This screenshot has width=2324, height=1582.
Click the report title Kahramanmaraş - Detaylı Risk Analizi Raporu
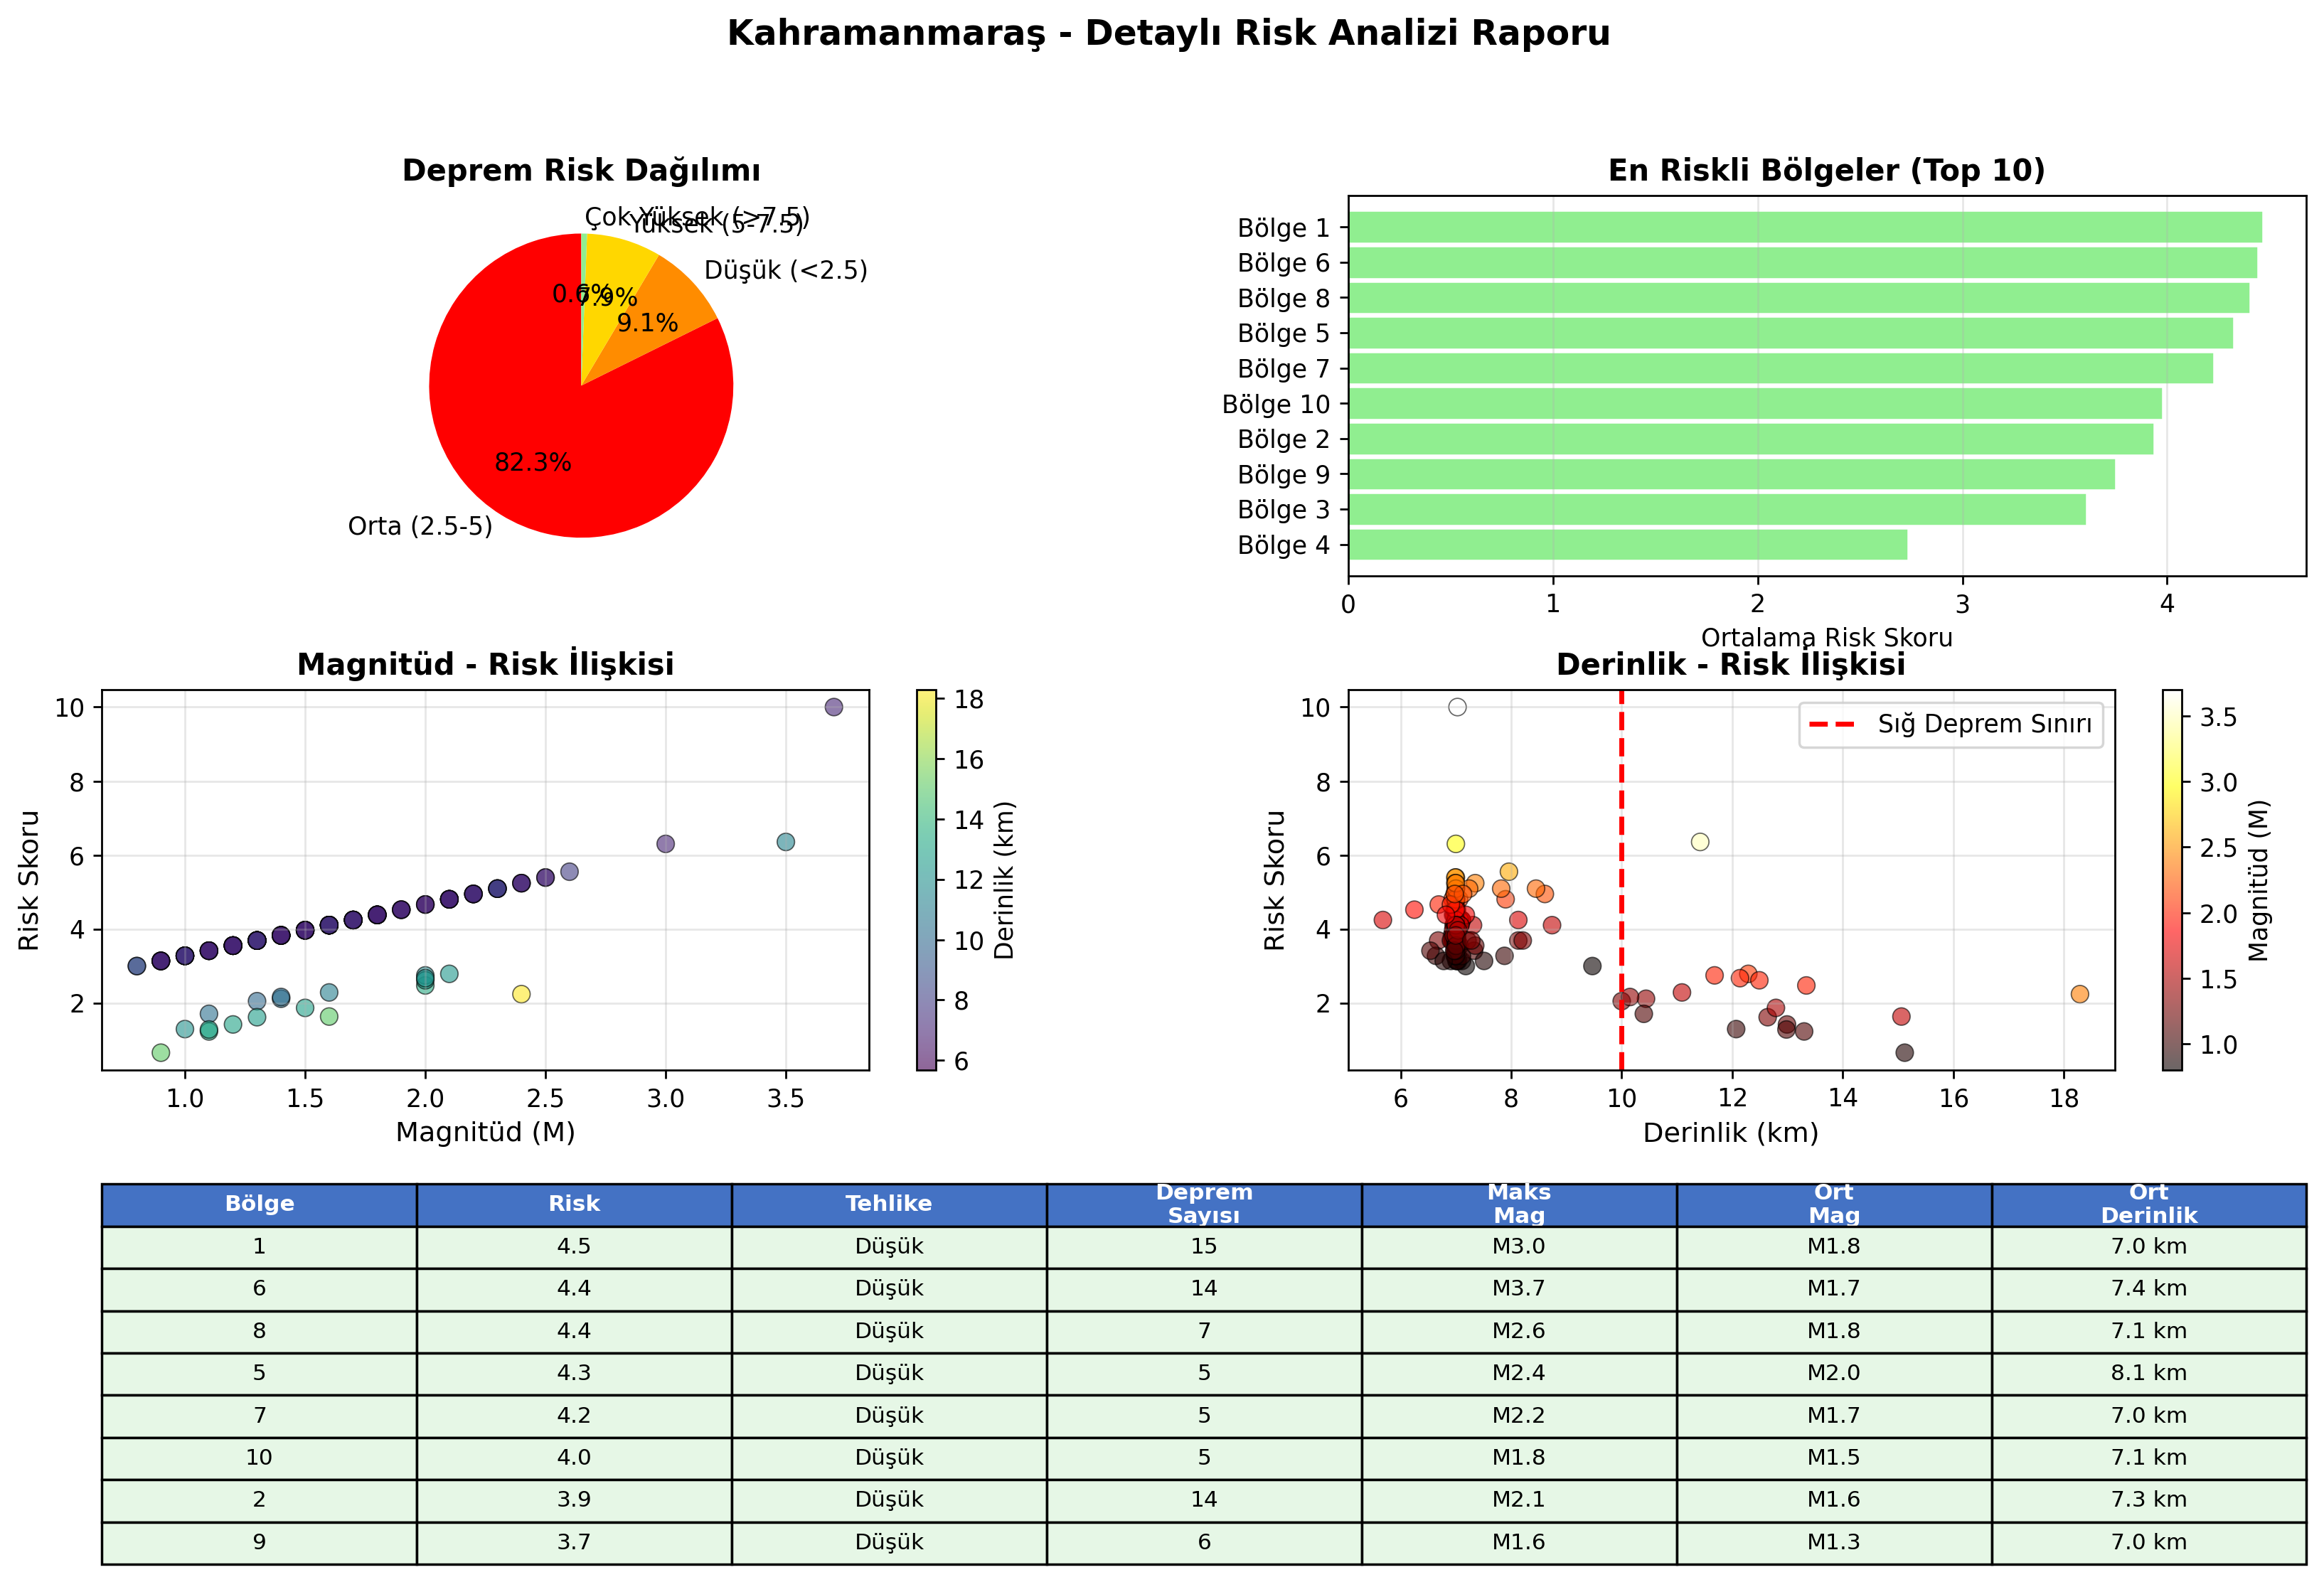pos(1168,33)
